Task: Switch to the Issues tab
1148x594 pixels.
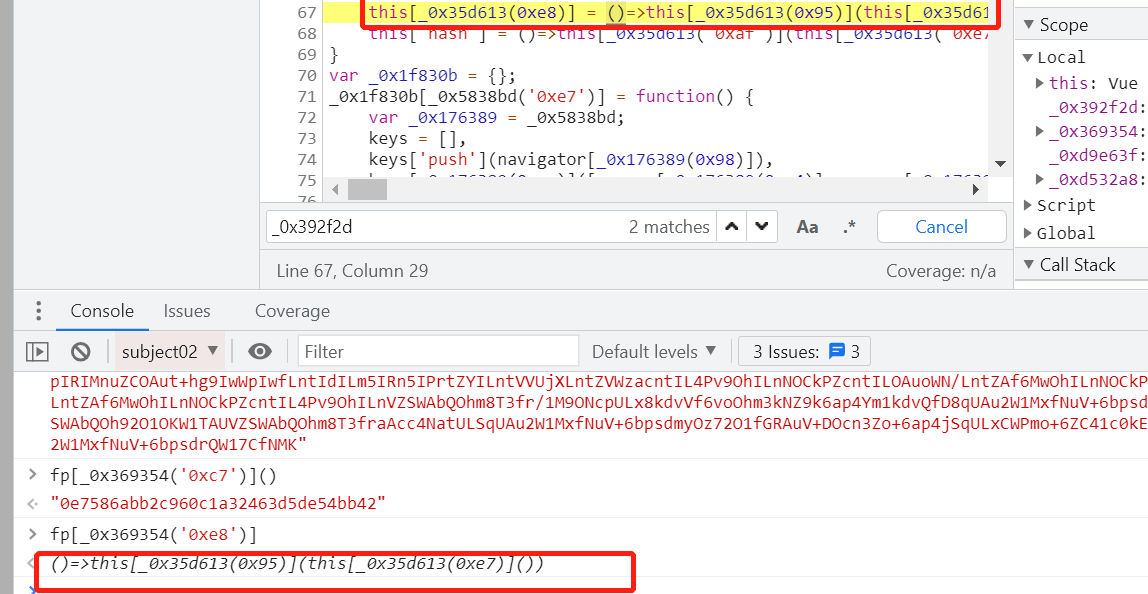Action: (187, 311)
